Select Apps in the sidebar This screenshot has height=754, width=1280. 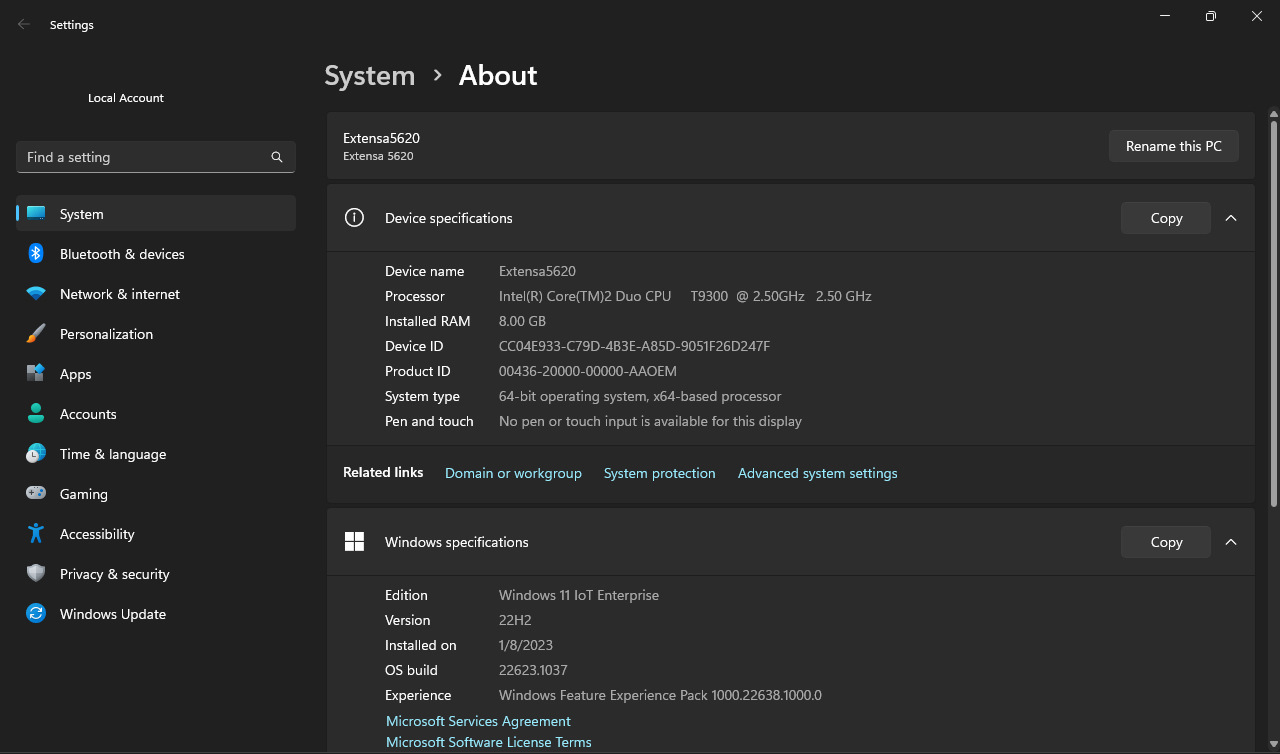[x=156, y=373]
